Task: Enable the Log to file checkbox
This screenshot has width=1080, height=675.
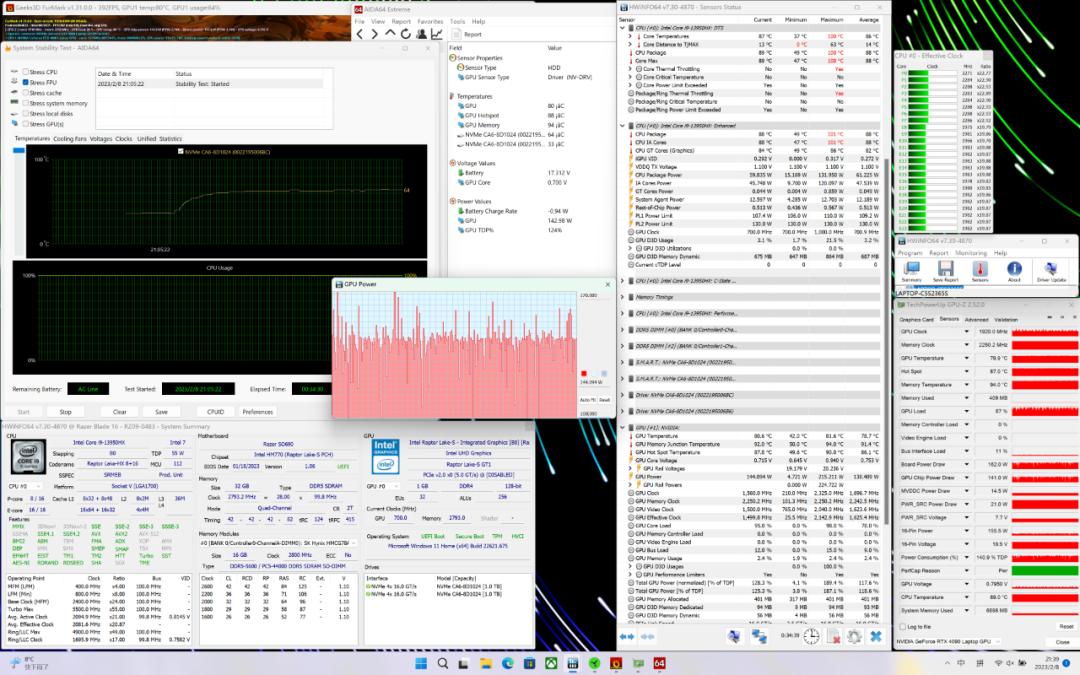Action: [901, 626]
